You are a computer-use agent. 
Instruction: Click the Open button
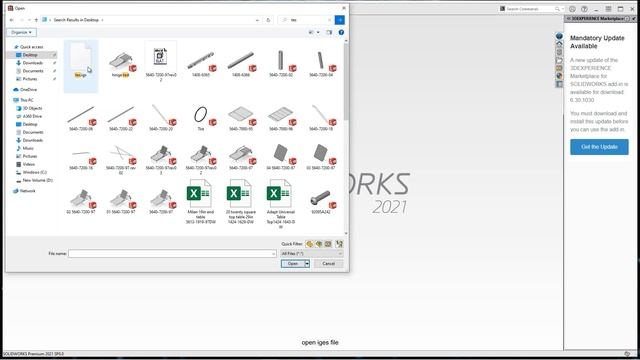pos(293,264)
